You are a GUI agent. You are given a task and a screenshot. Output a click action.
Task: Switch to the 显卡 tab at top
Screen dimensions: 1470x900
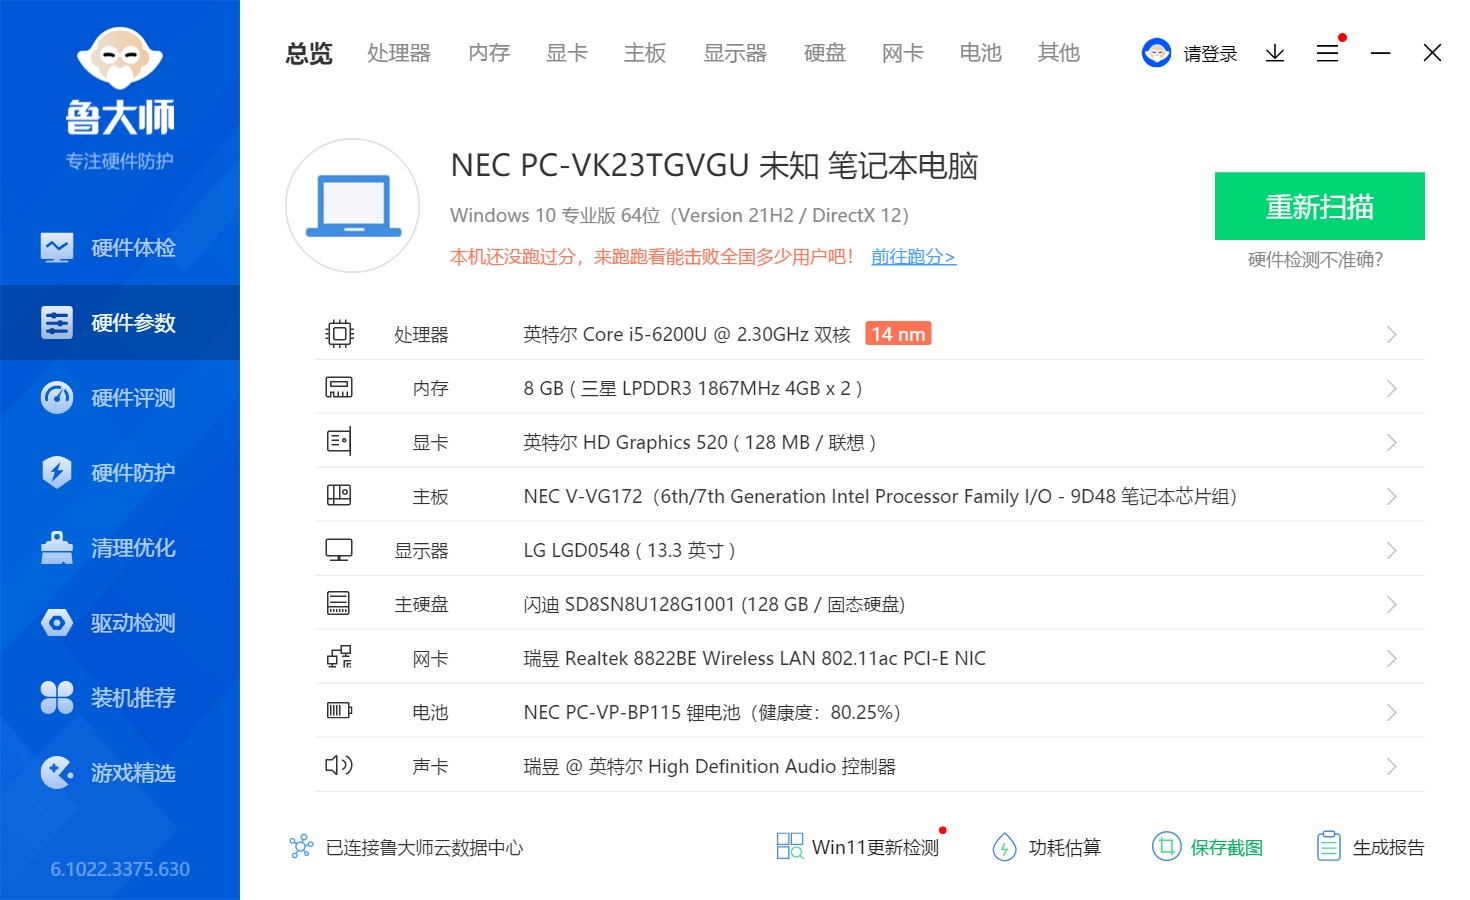tap(567, 53)
